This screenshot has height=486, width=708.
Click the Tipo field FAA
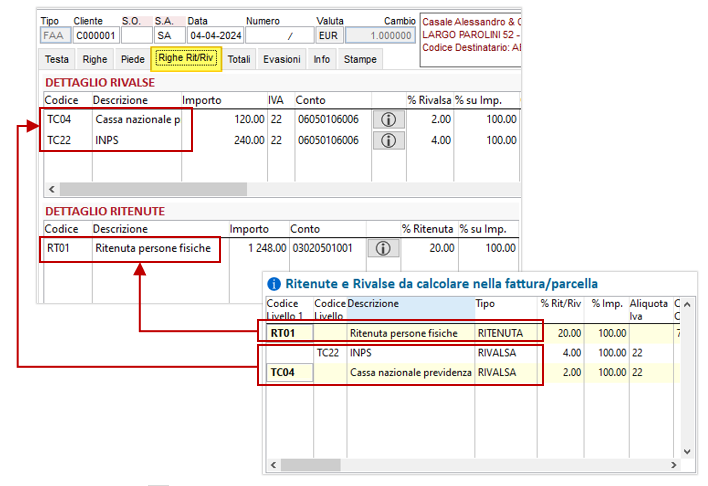pyautogui.click(x=55, y=35)
